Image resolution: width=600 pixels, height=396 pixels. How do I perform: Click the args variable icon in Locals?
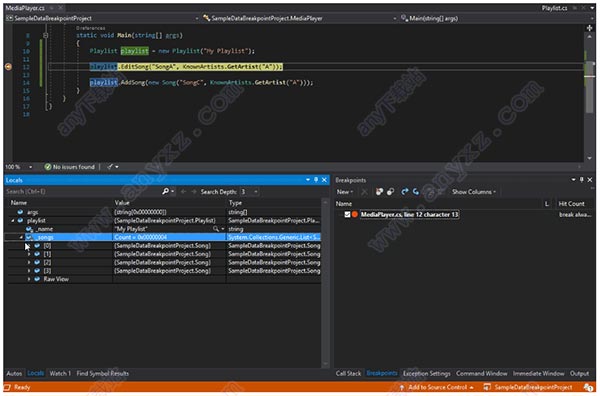20,212
